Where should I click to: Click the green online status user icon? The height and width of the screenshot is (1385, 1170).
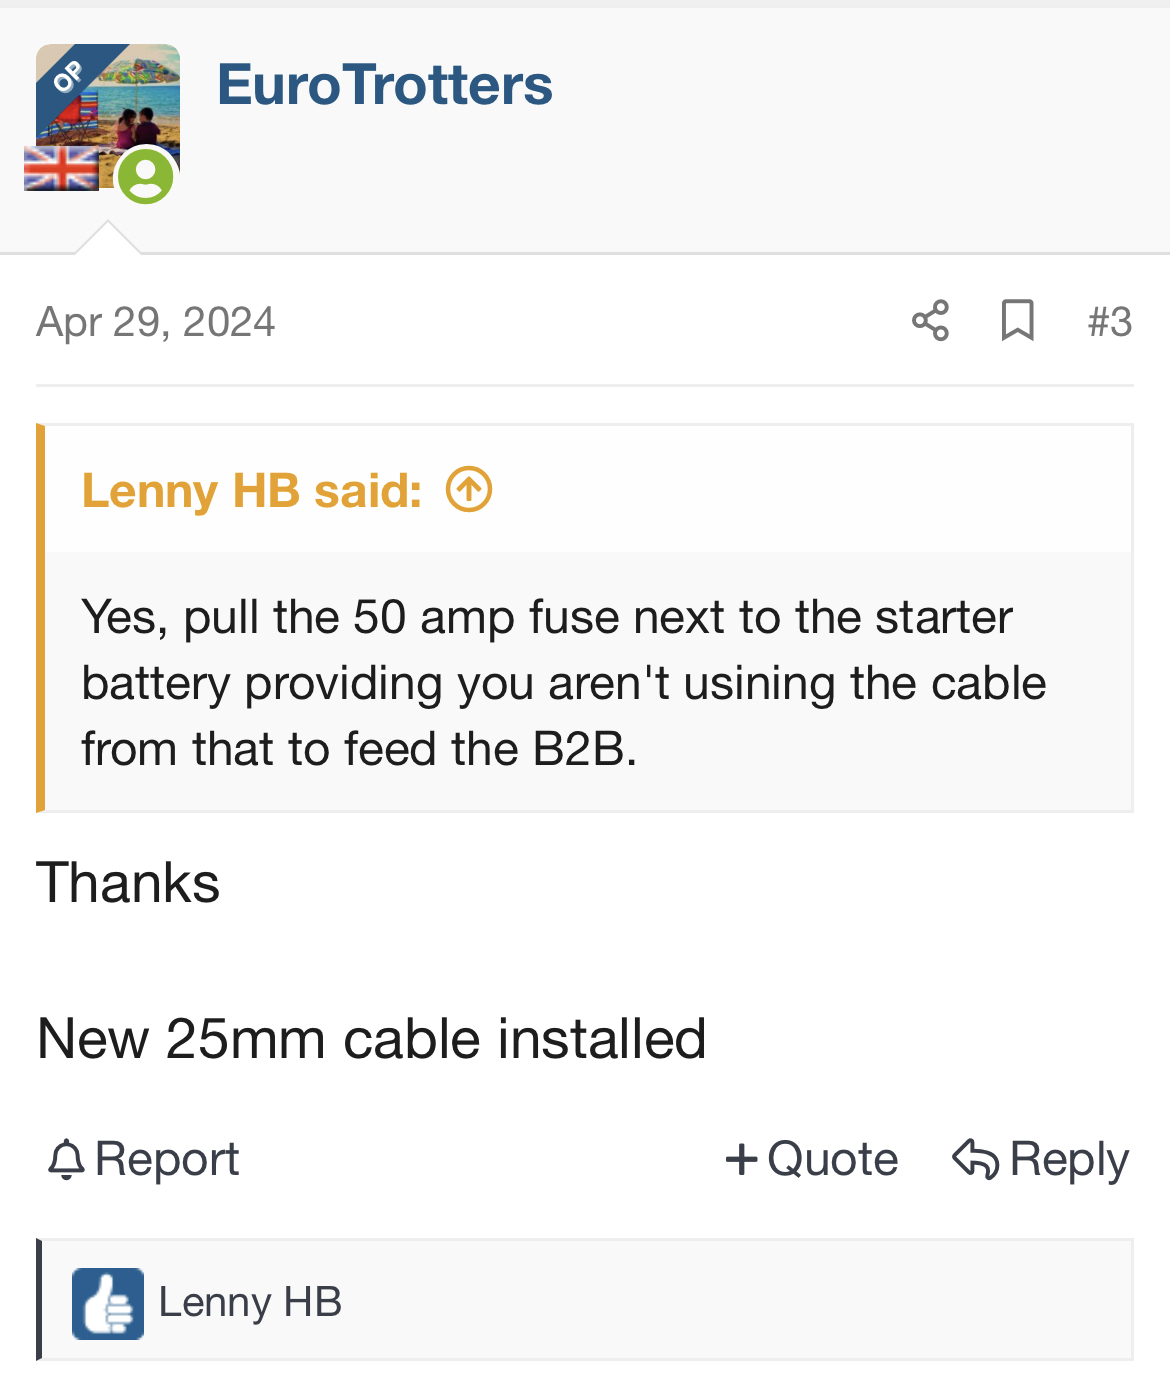pos(146,176)
